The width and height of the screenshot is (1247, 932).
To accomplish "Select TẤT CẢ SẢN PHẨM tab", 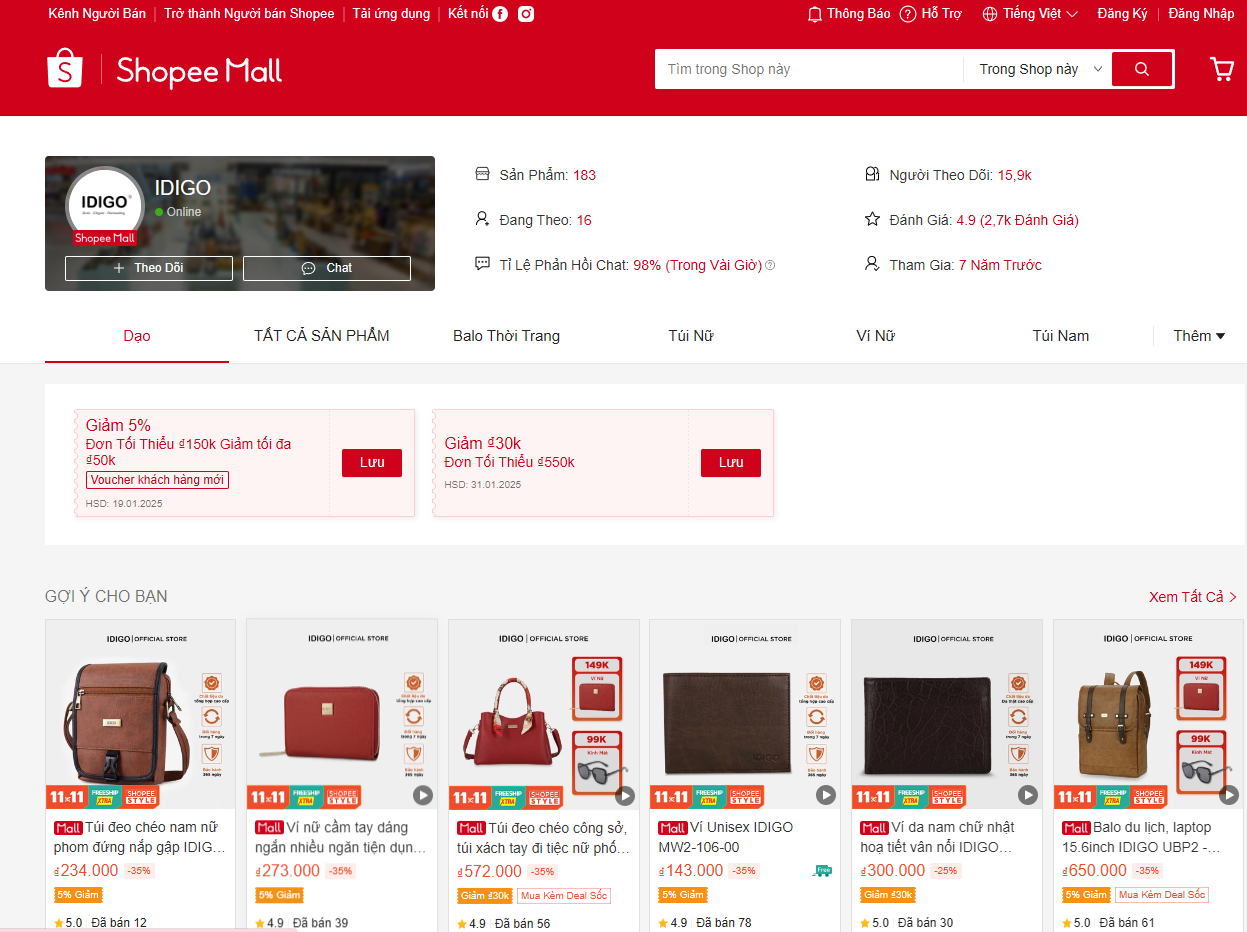I will point(322,336).
